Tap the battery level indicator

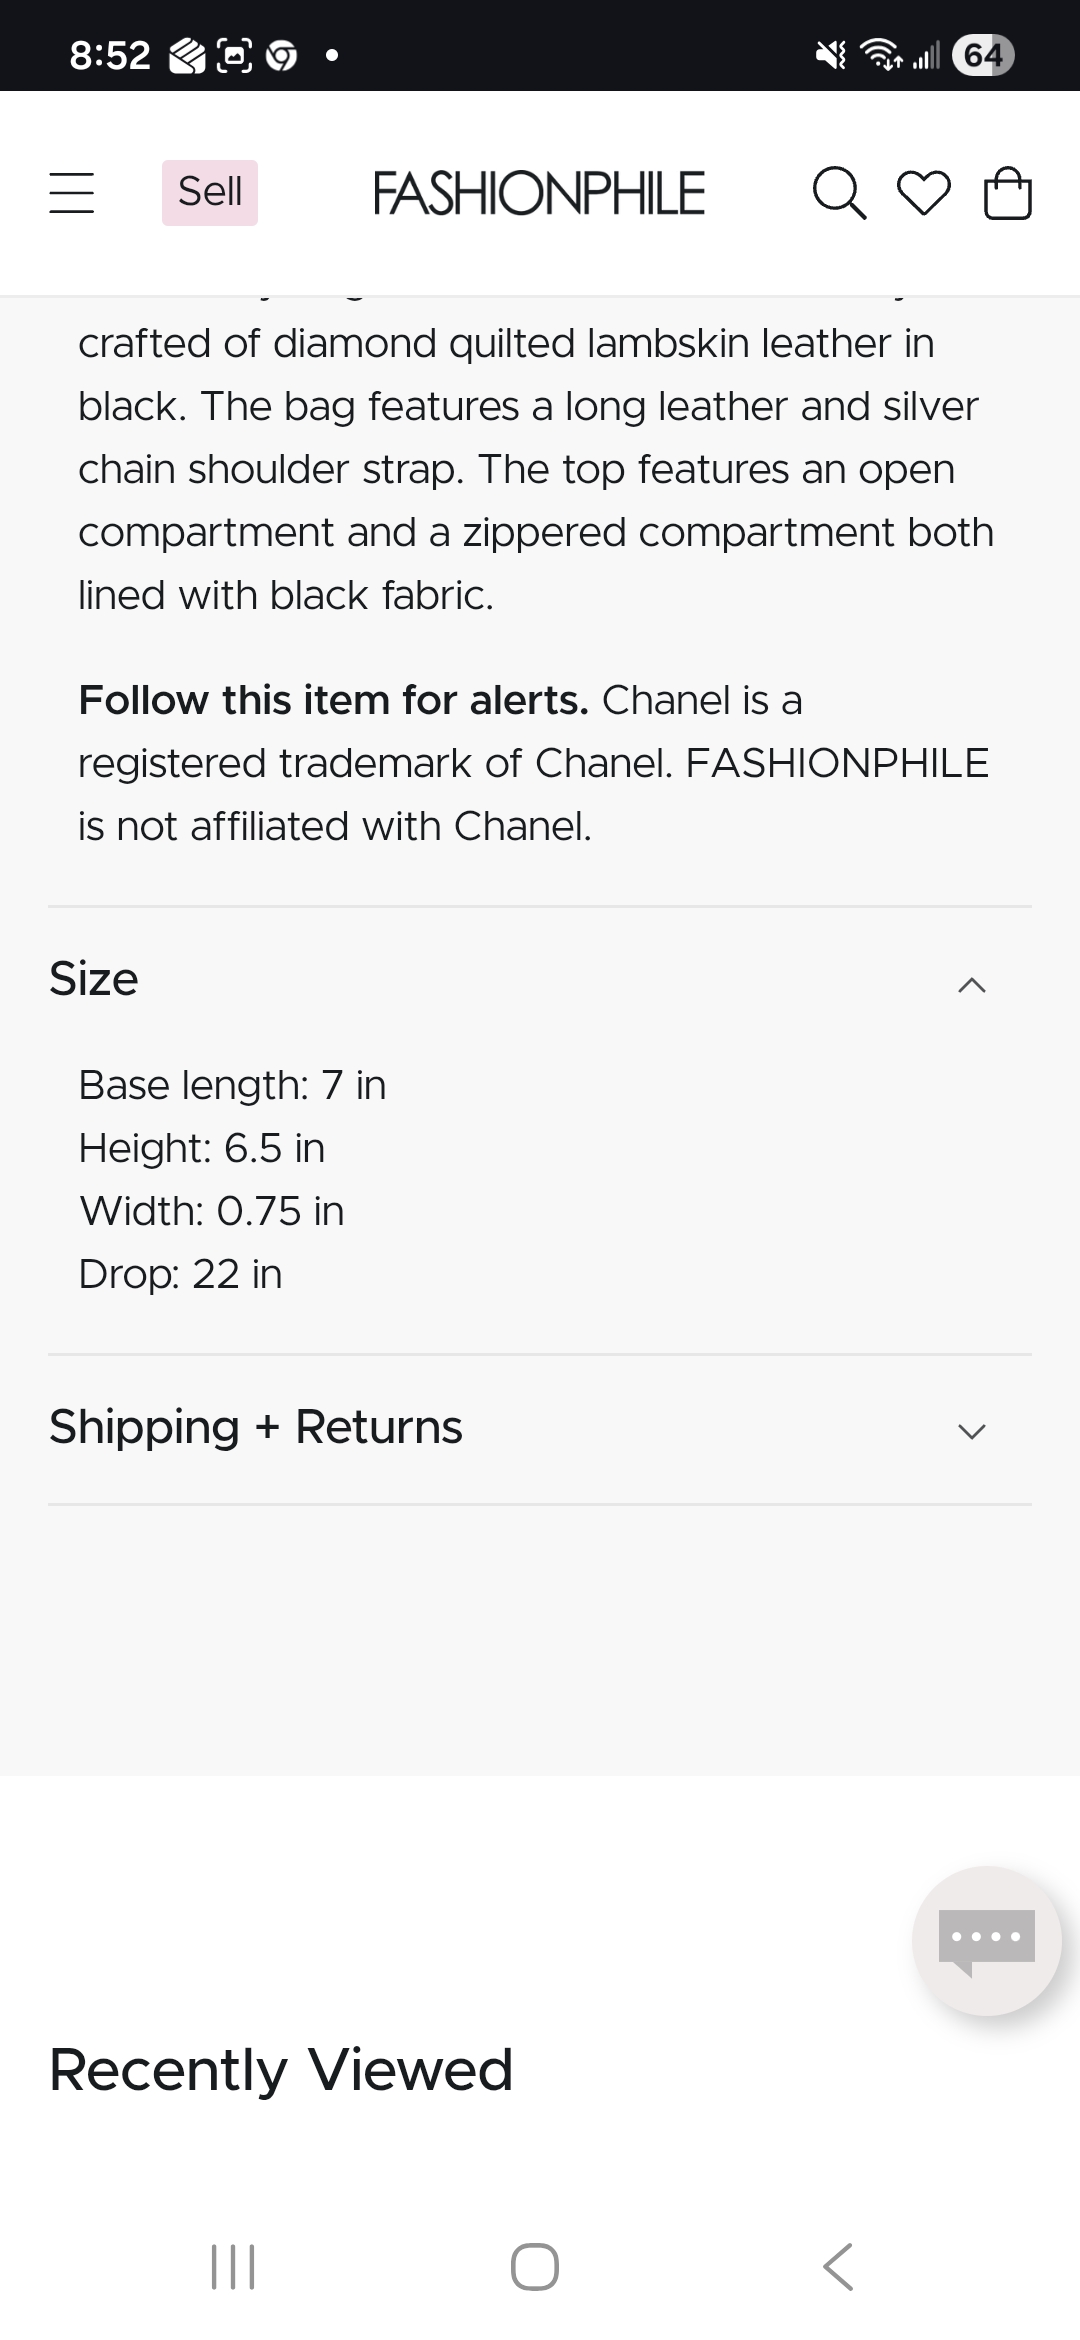click(x=983, y=55)
